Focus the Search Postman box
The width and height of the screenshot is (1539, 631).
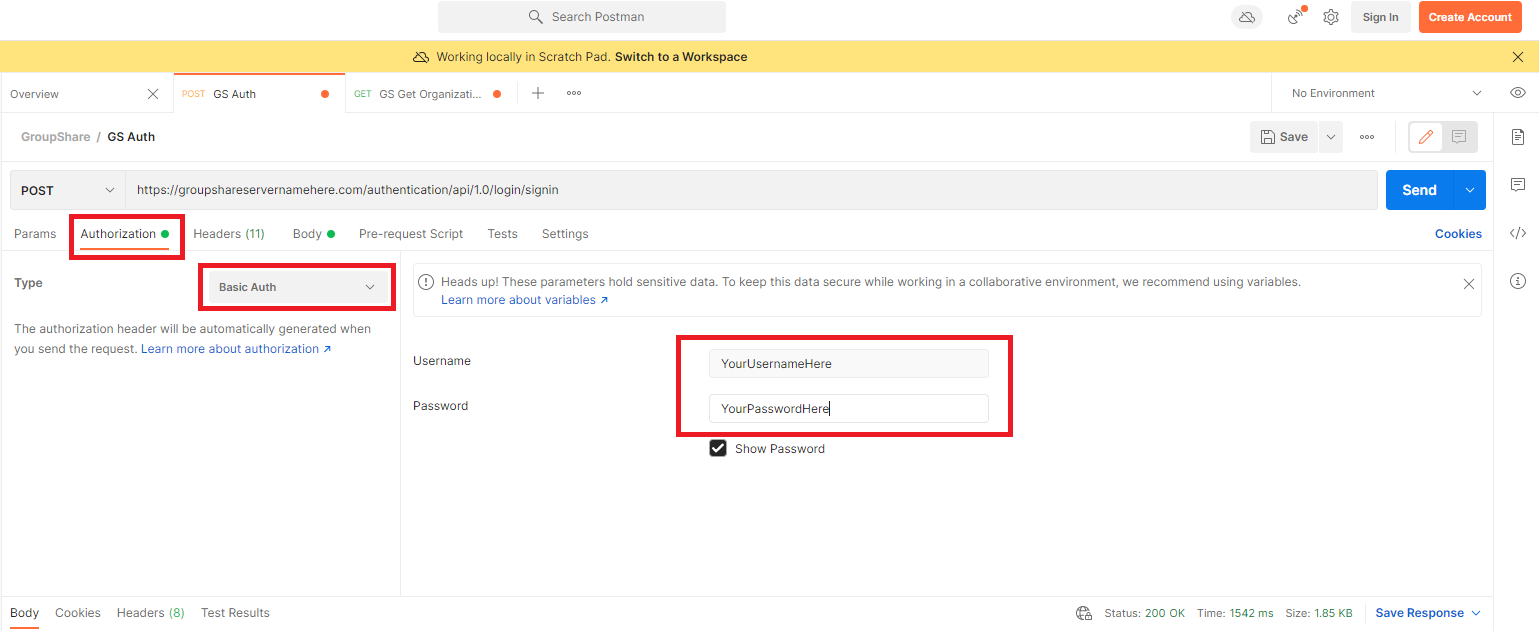[x=582, y=17]
